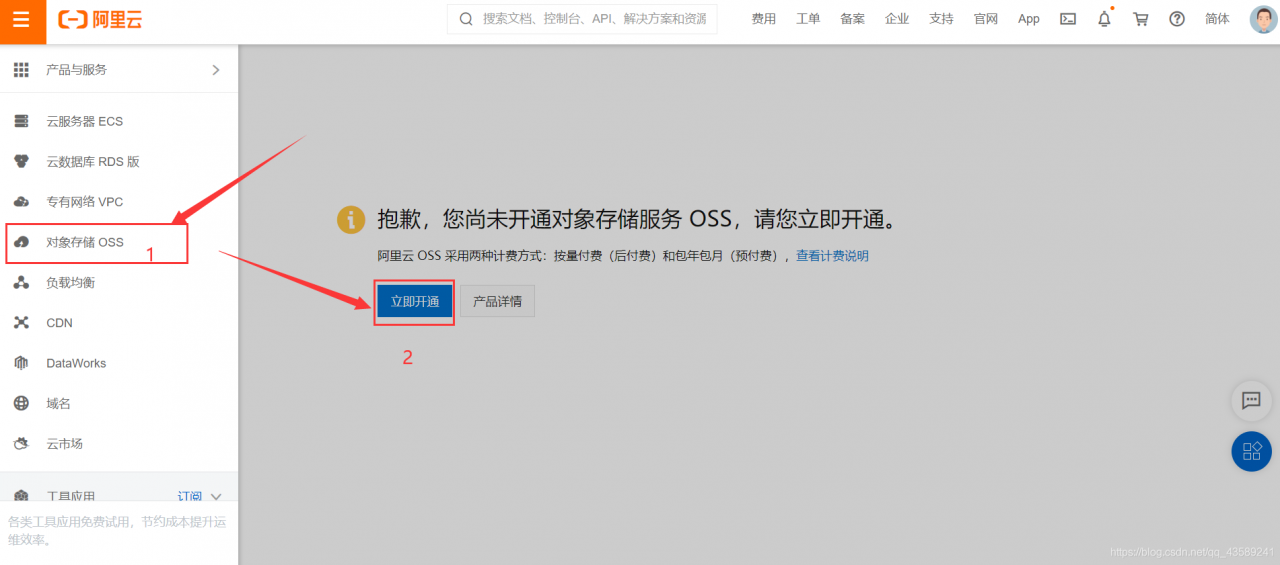Click the 工具应用 cube icon

[21, 496]
